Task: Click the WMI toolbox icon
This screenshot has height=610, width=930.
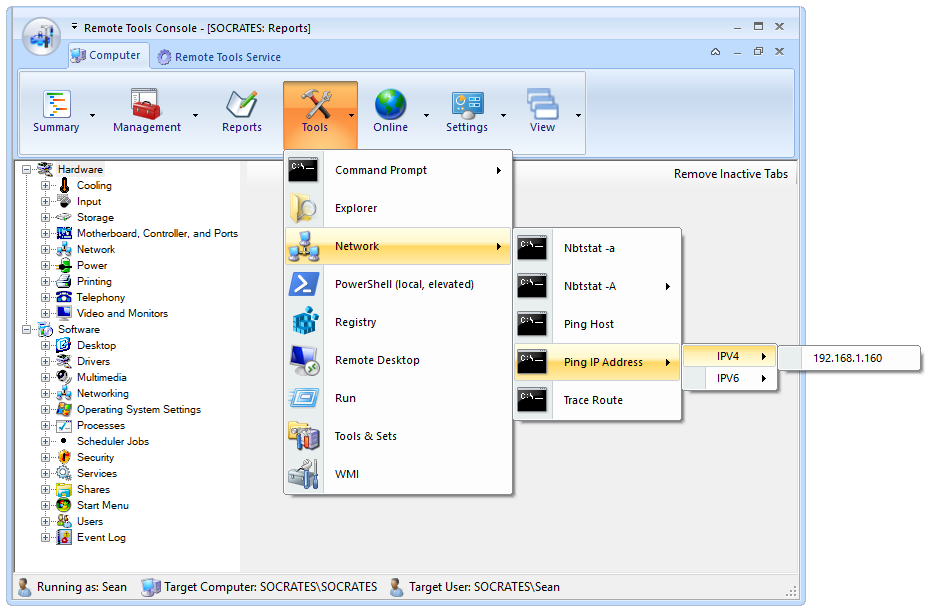Action: [303, 474]
